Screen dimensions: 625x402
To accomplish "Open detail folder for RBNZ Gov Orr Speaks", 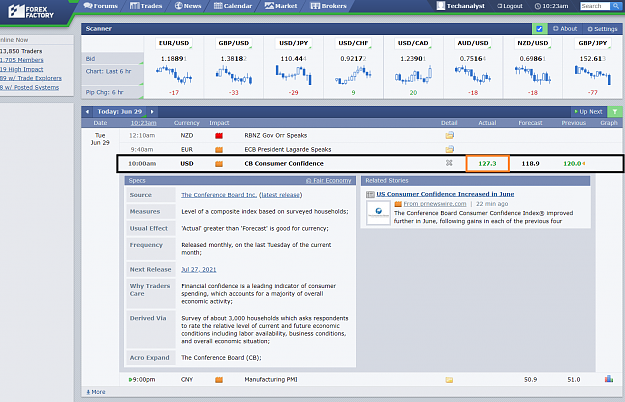I will (x=449, y=135).
